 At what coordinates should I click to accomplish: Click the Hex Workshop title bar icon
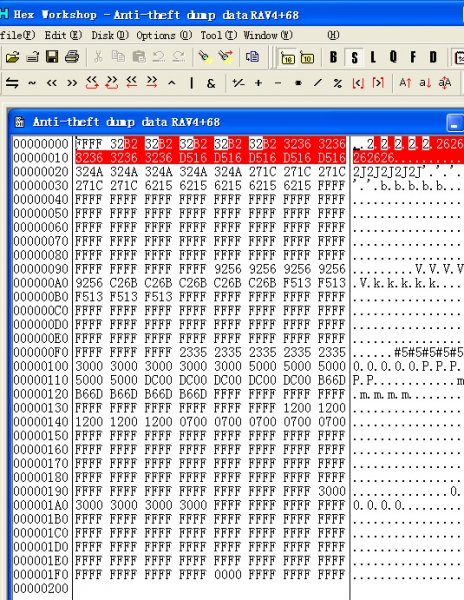[x=4, y=15]
